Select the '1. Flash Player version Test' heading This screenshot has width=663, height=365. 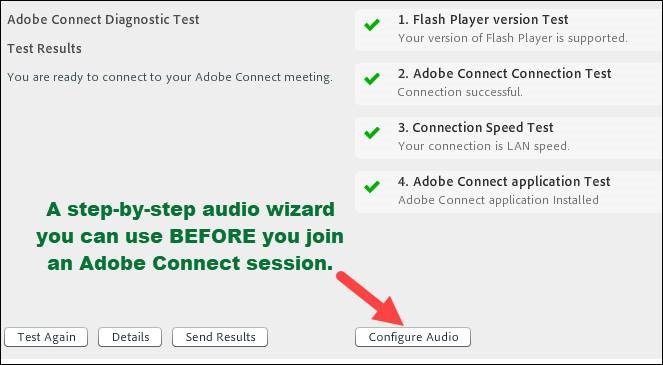483,19
